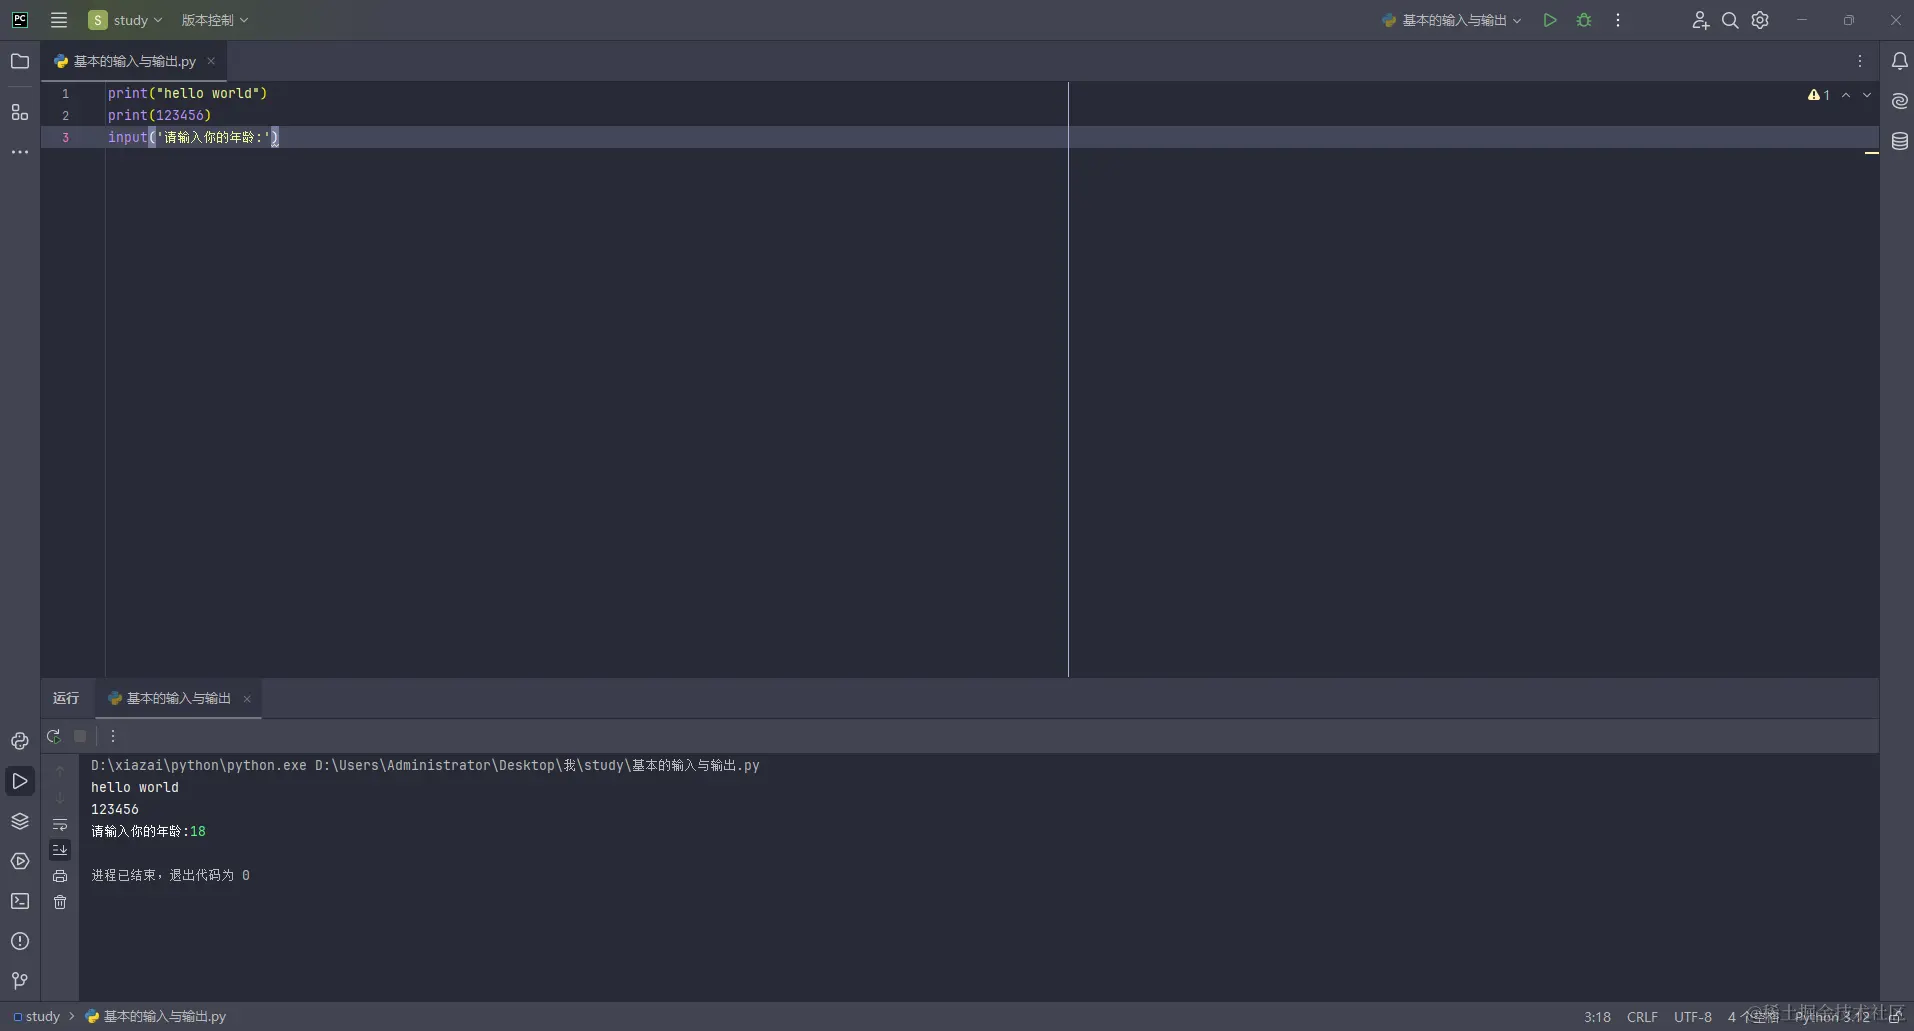Clear all console output trash icon
The width and height of the screenshot is (1914, 1031).
(x=60, y=902)
